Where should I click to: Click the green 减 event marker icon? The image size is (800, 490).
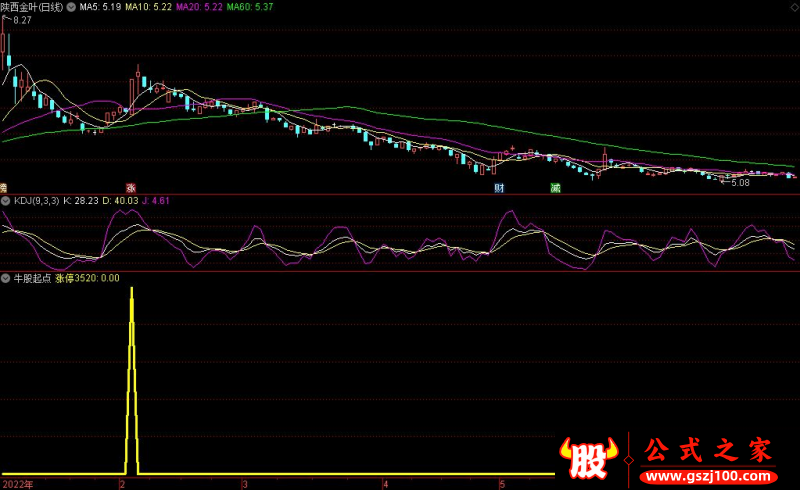click(555, 187)
